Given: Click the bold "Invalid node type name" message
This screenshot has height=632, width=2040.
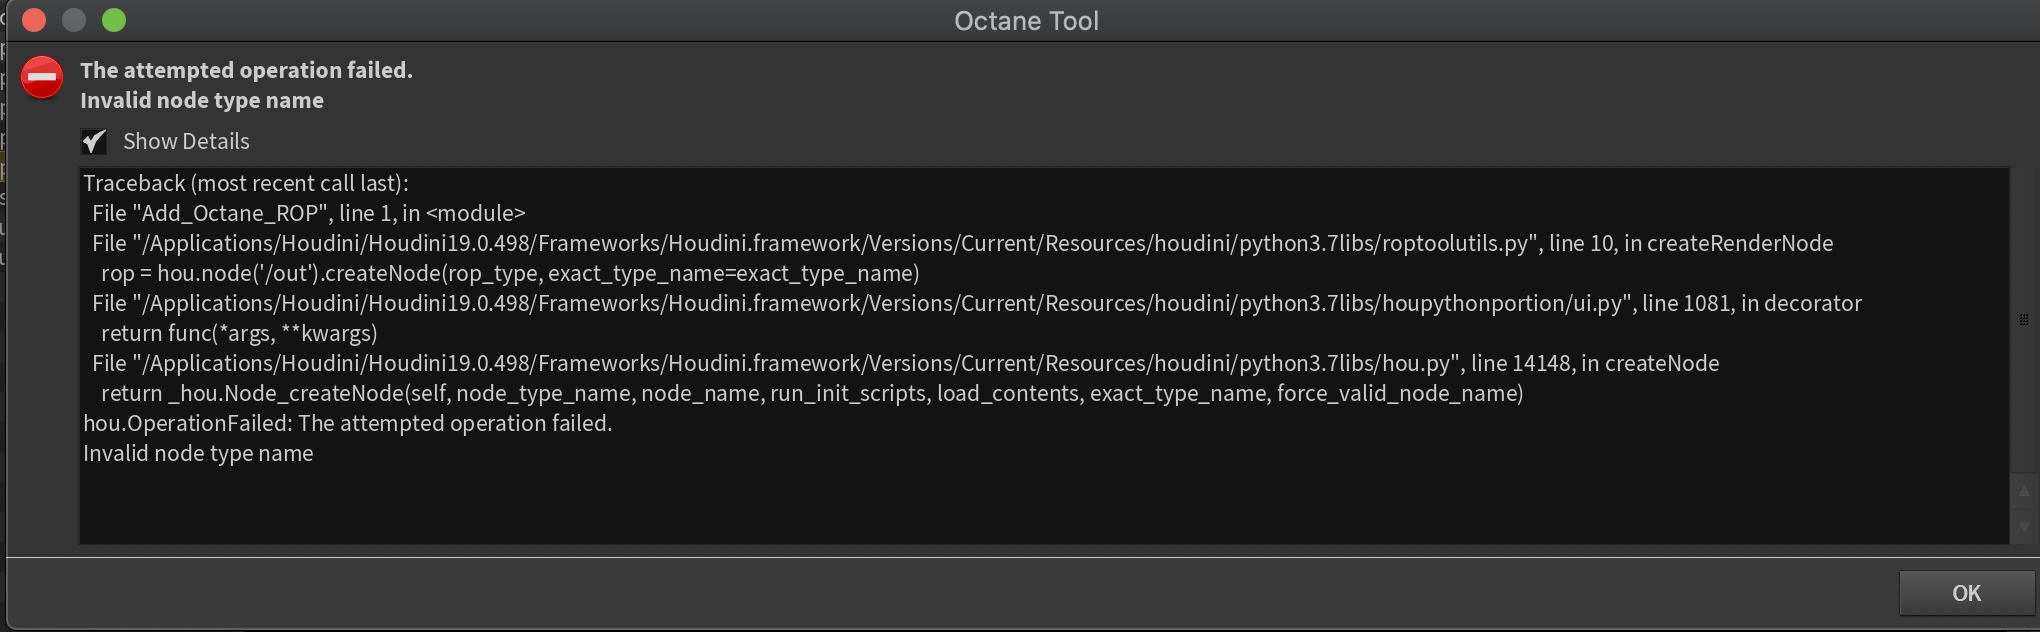Looking at the screenshot, I should tap(202, 100).
